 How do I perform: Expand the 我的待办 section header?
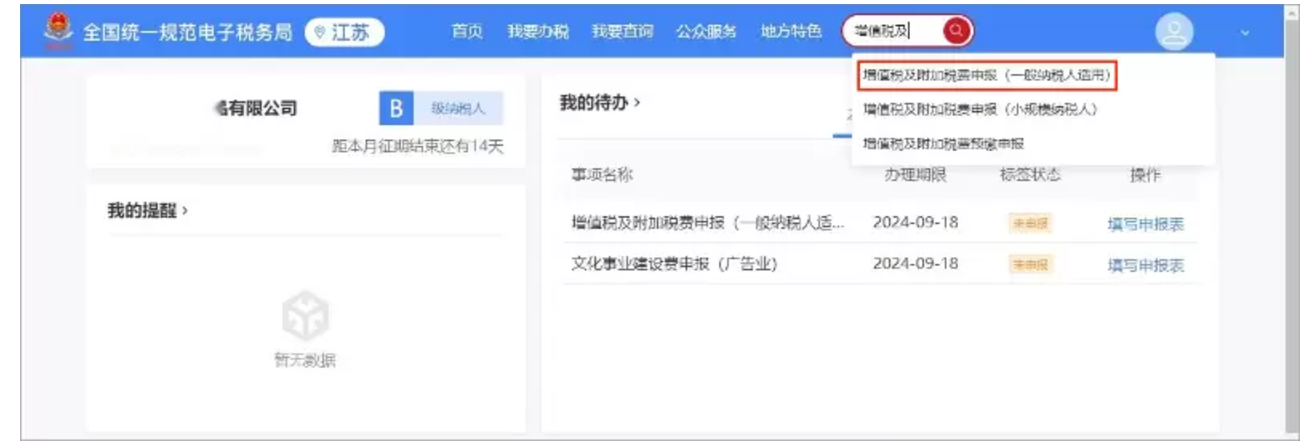[x=600, y=103]
